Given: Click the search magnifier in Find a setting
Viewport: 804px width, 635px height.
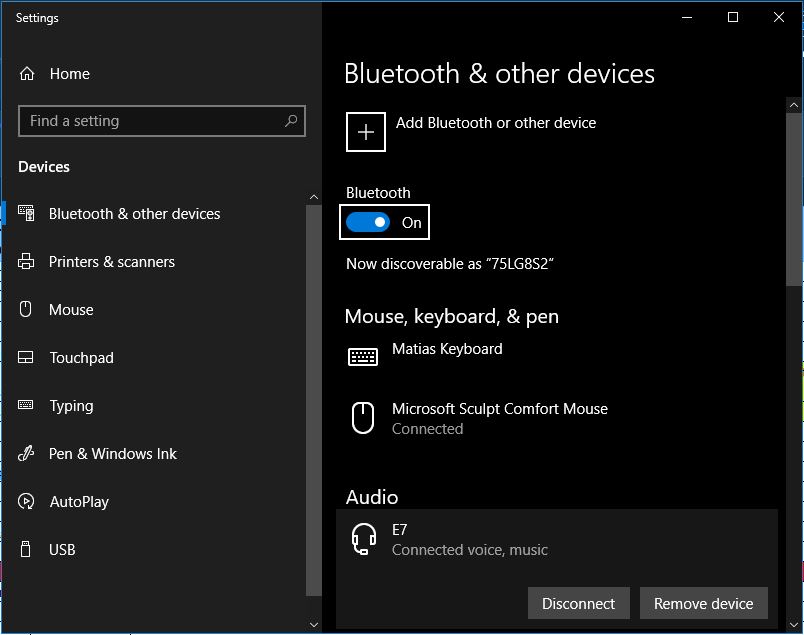Looking at the screenshot, I should click(291, 120).
